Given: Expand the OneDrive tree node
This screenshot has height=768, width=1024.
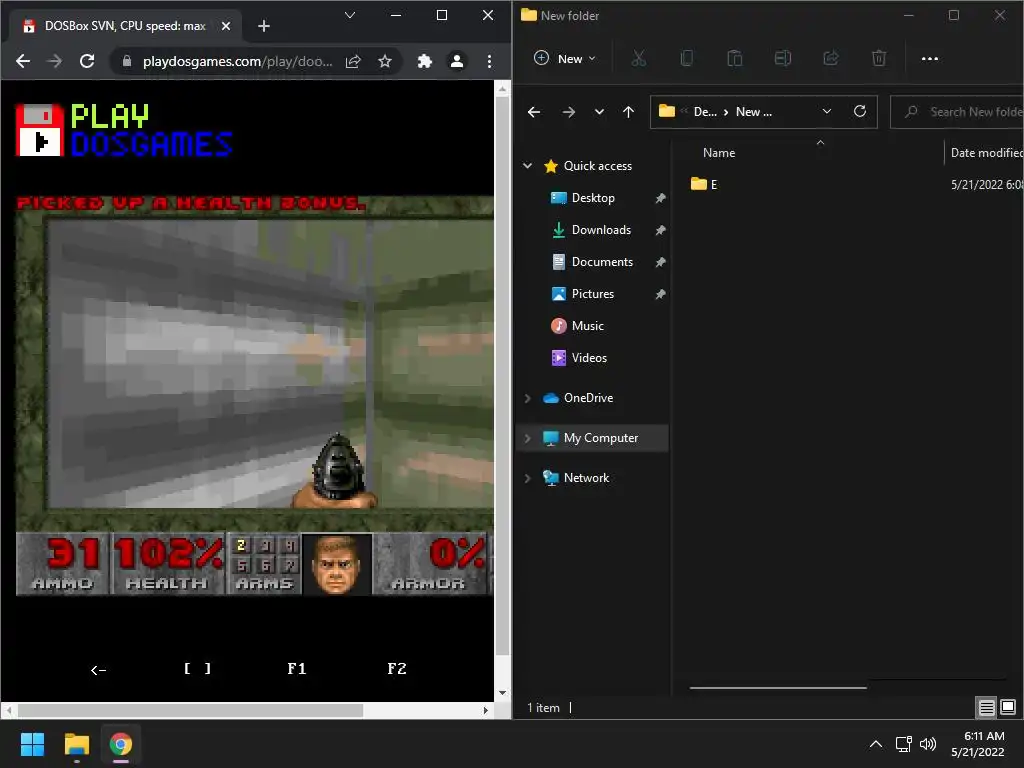Looking at the screenshot, I should pos(528,398).
